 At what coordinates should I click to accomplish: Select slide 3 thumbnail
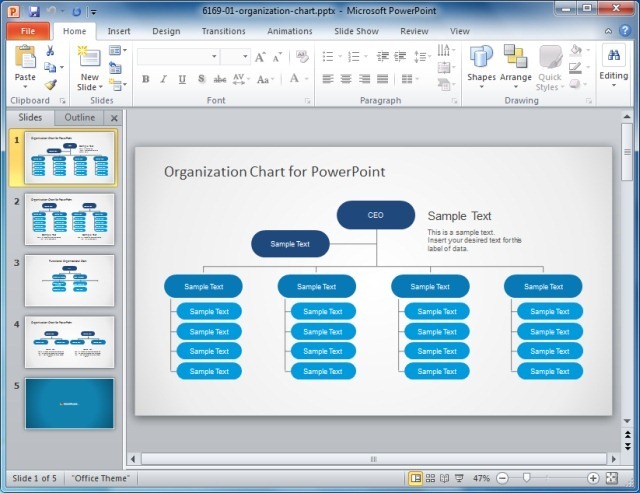tap(70, 280)
